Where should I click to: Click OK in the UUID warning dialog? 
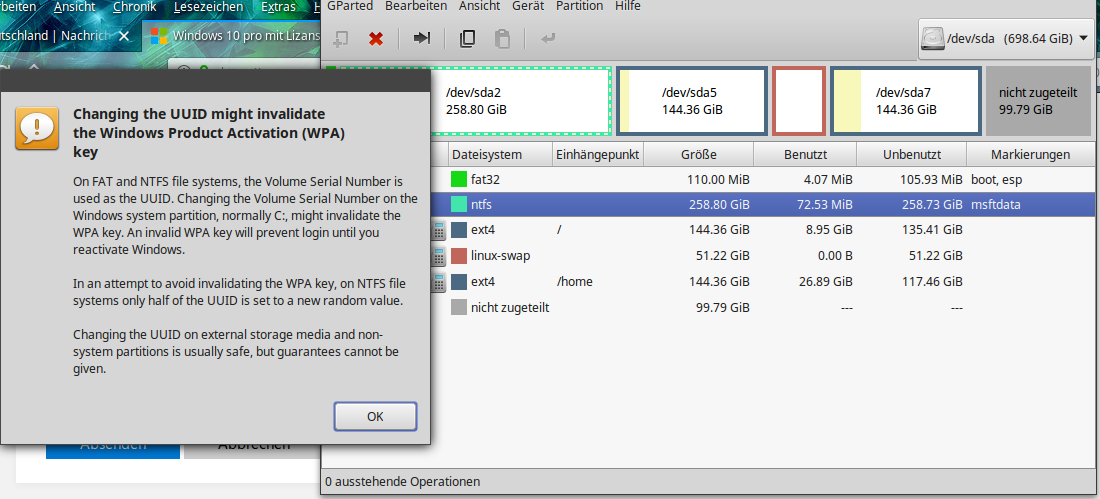coord(375,416)
